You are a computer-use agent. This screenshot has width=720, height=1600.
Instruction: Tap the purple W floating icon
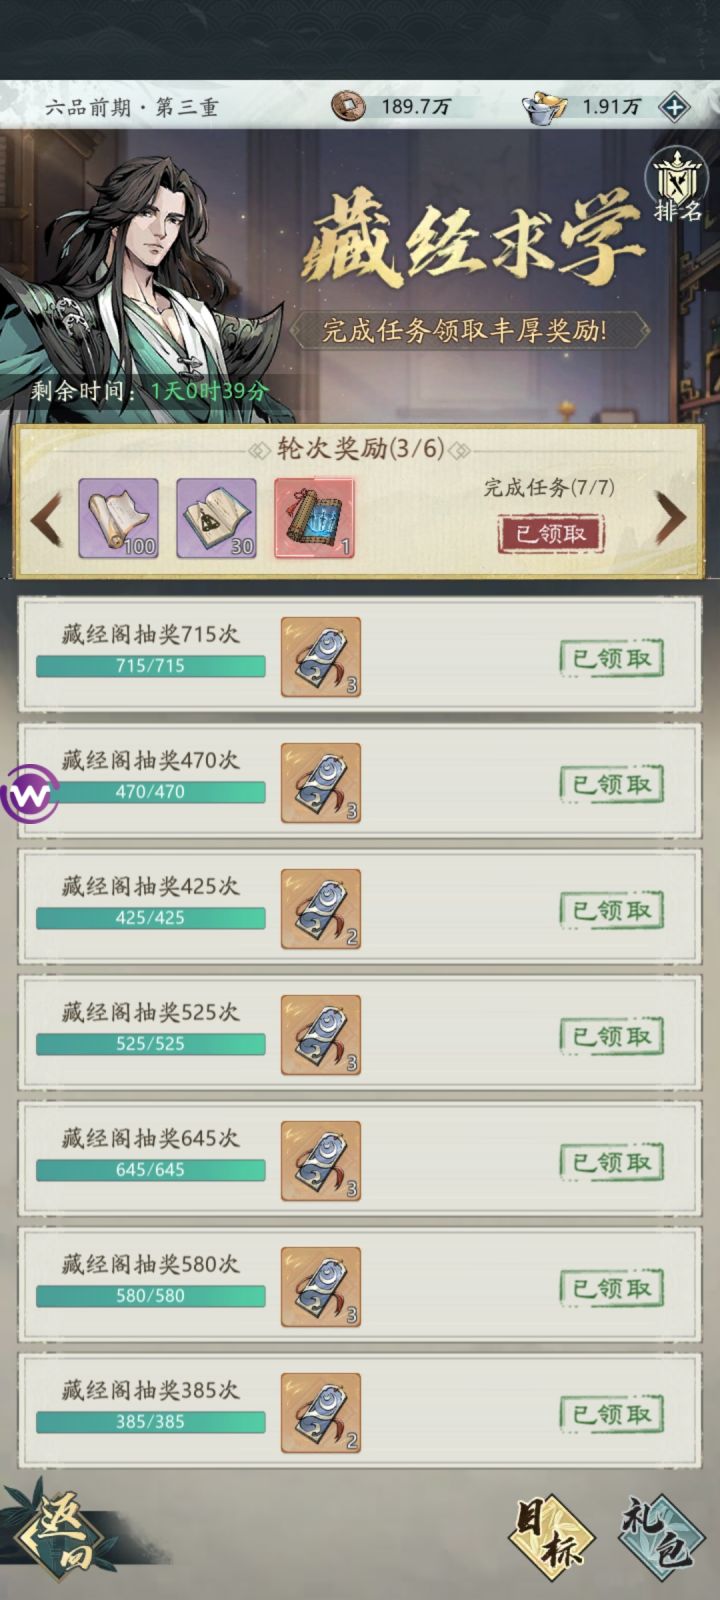click(x=28, y=795)
